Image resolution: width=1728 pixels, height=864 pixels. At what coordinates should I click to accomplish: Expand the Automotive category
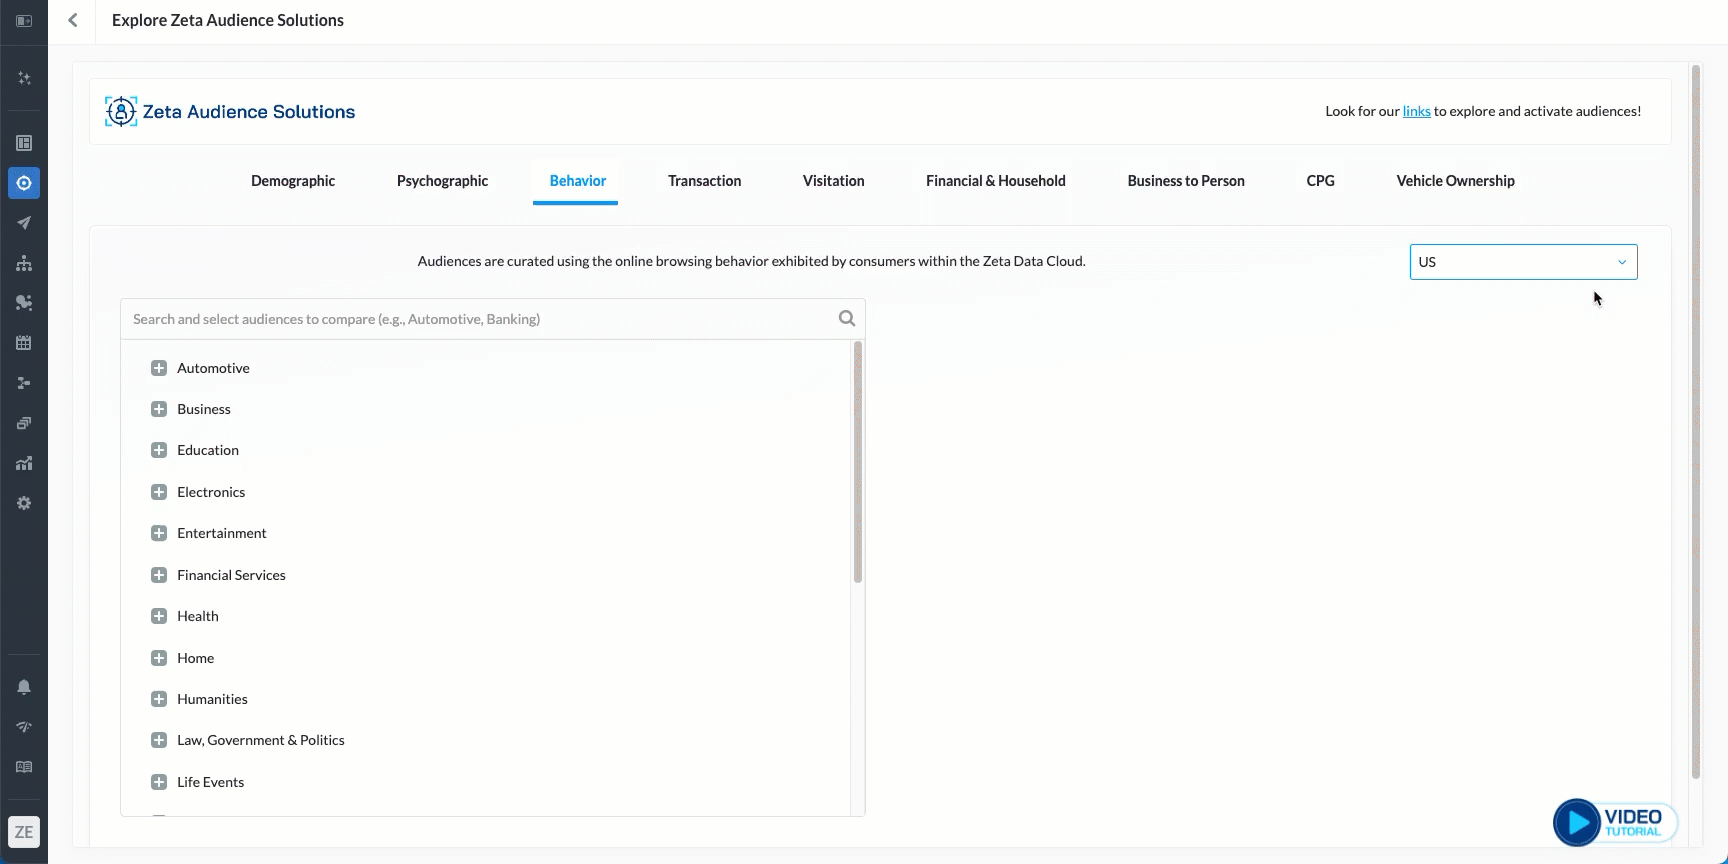[x=159, y=368]
